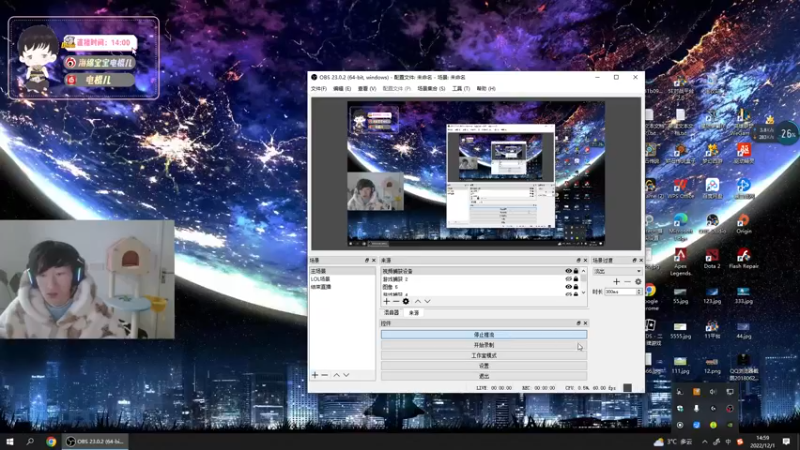Open source properties gear icon
The width and height of the screenshot is (800, 450).
click(406, 302)
